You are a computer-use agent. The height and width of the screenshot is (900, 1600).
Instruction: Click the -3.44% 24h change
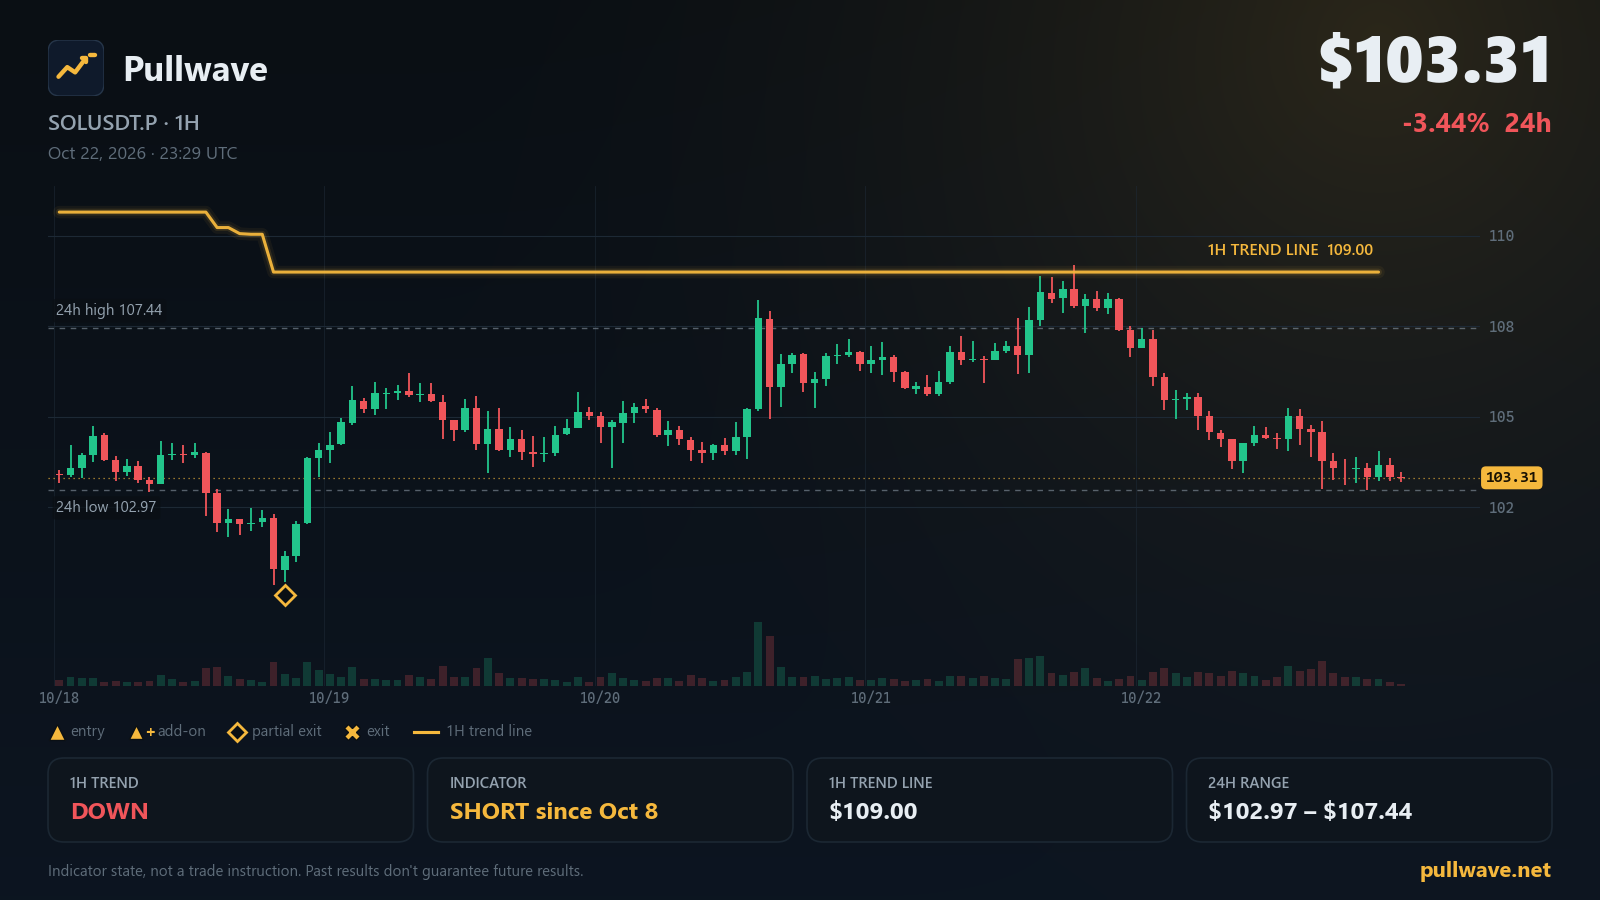[x=1477, y=123]
